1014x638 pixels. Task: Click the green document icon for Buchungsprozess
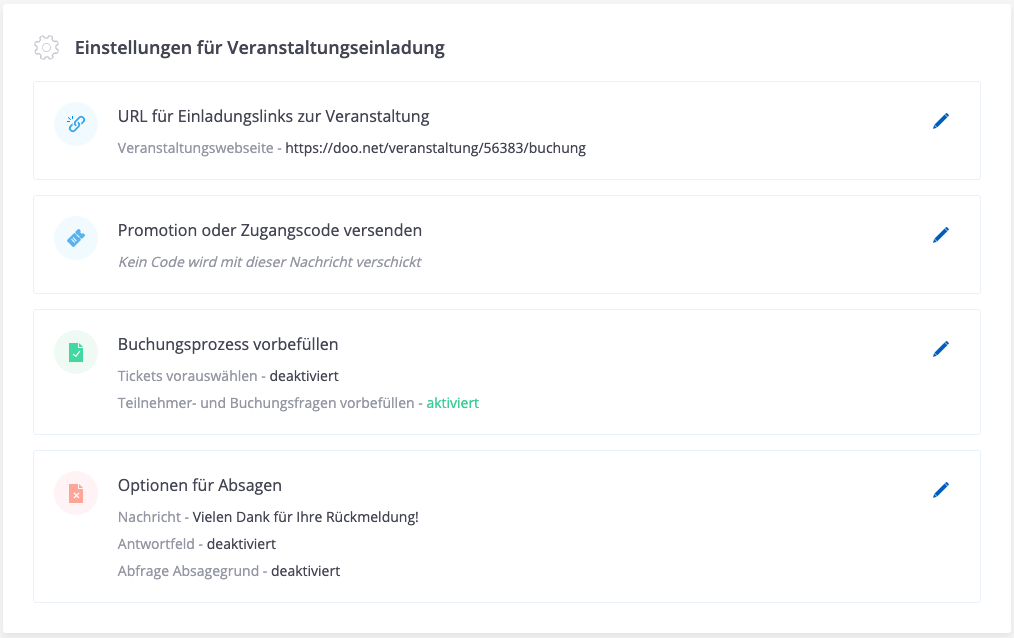click(x=76, y=352)
